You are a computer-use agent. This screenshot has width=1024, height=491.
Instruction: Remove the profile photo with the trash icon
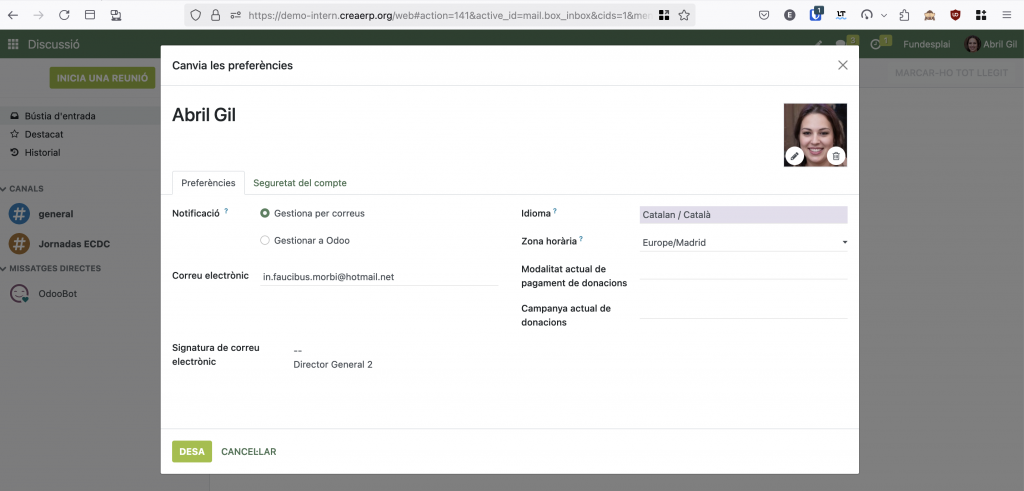(836, 155)
